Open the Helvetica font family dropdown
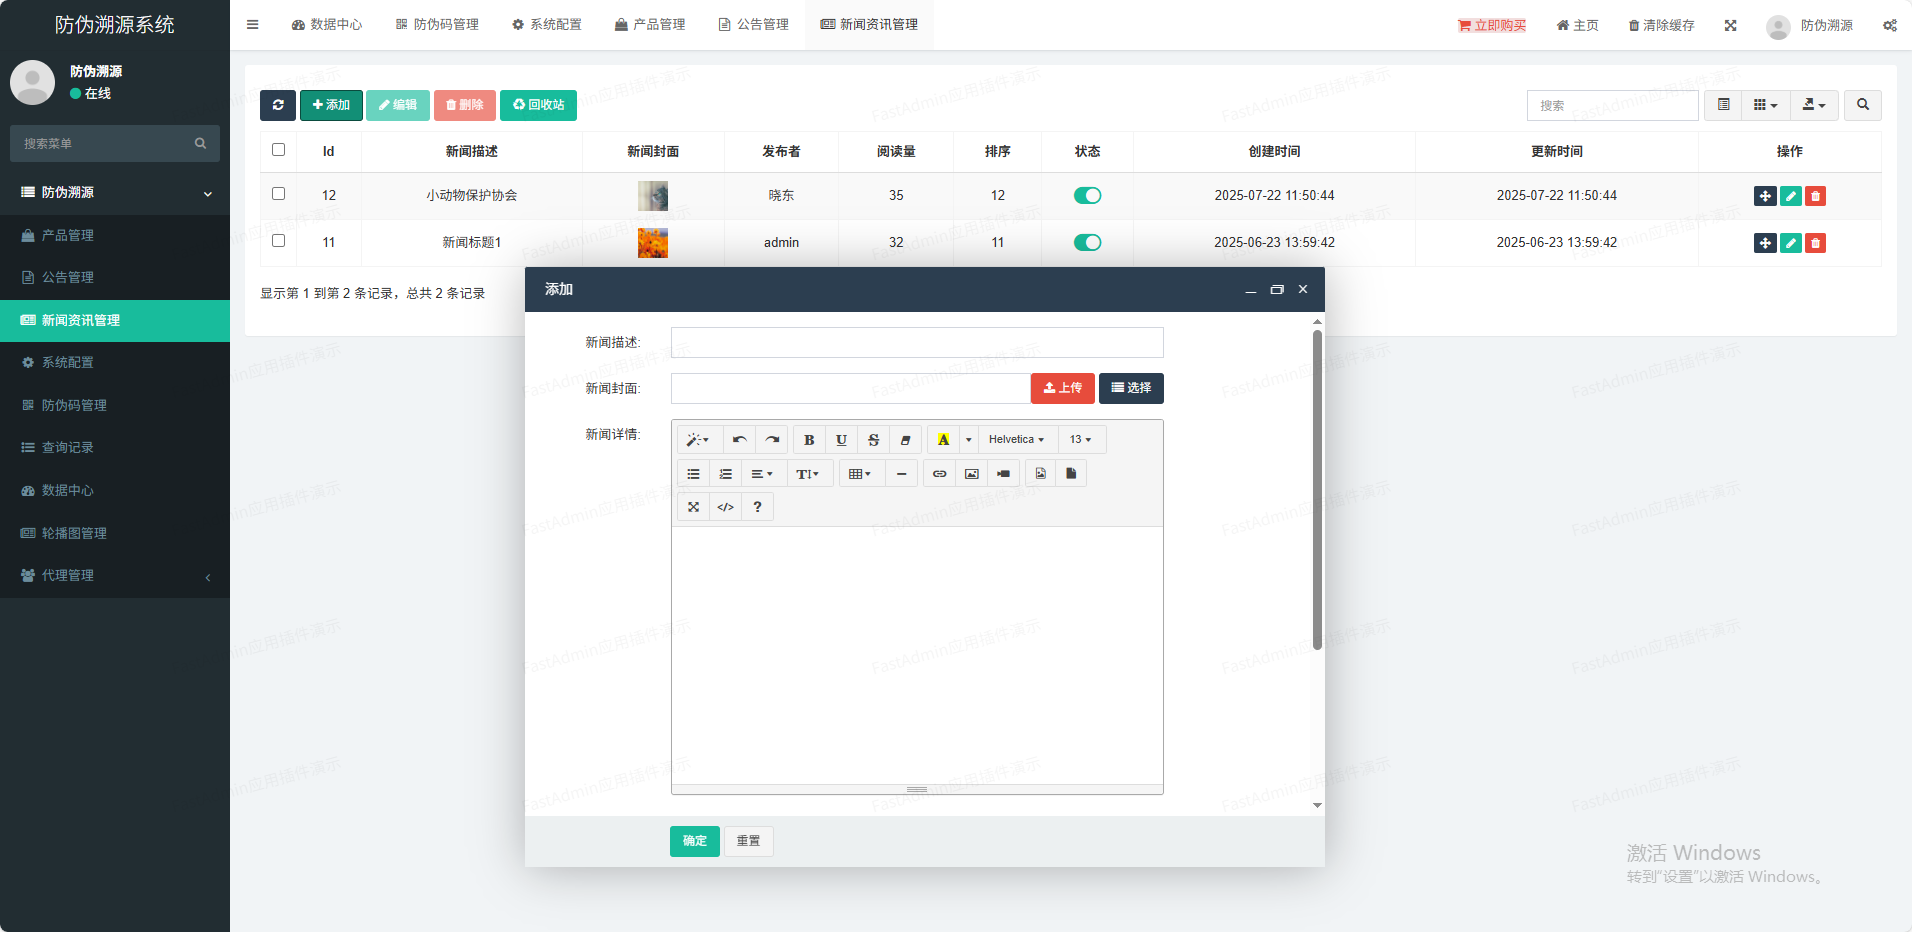1912x932 pixels. pos(1016,440)
